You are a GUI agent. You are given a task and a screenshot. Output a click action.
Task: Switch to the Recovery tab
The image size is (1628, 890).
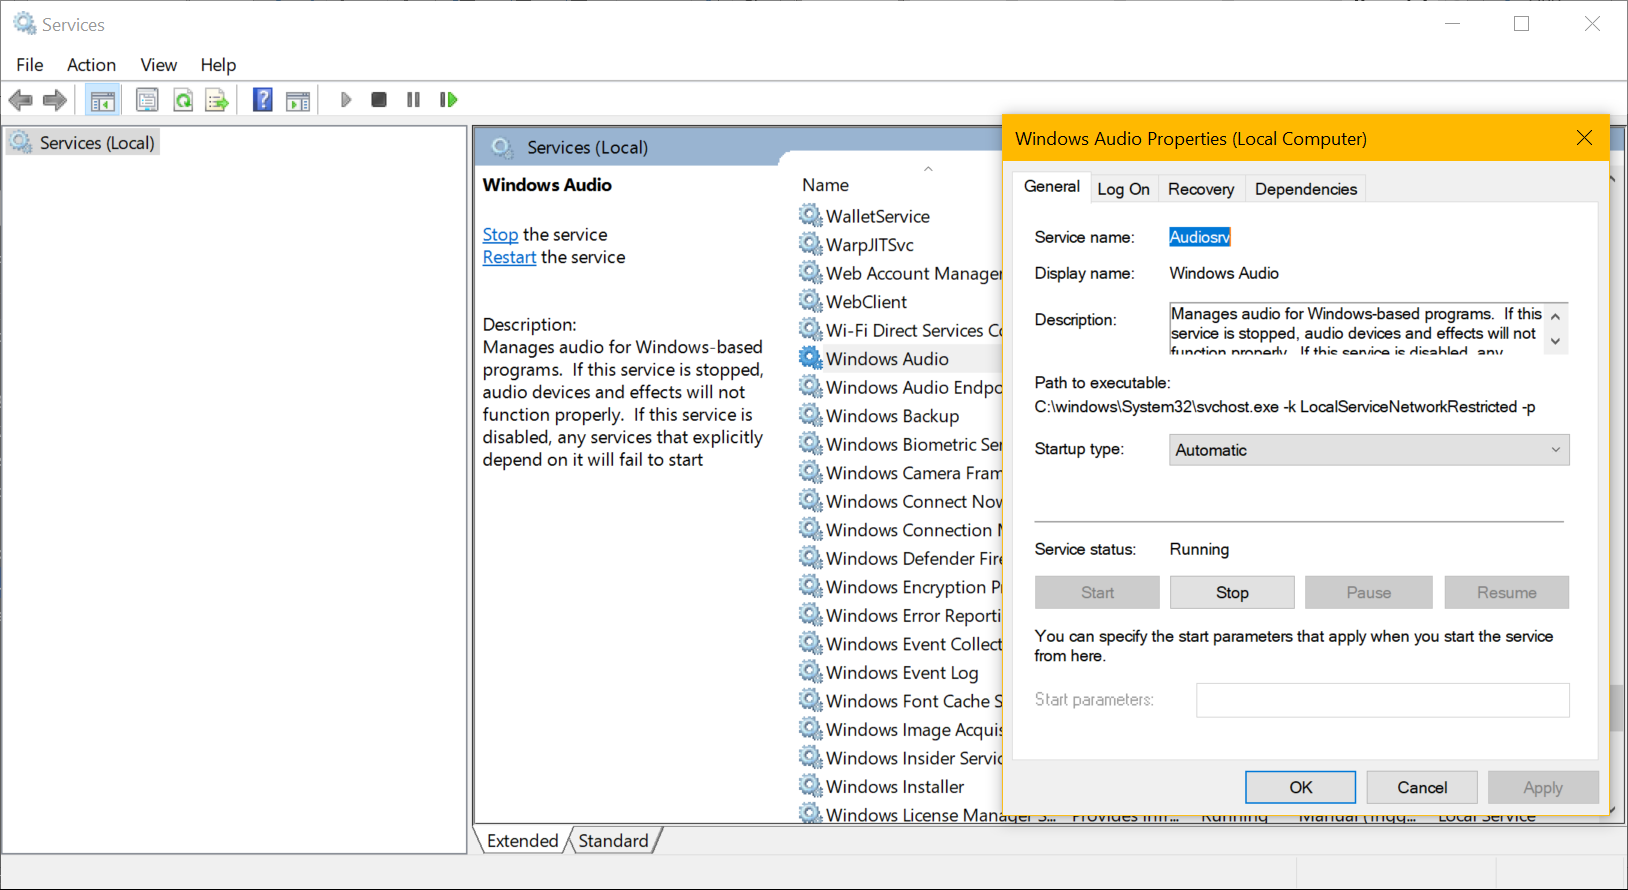(1201, 189)
